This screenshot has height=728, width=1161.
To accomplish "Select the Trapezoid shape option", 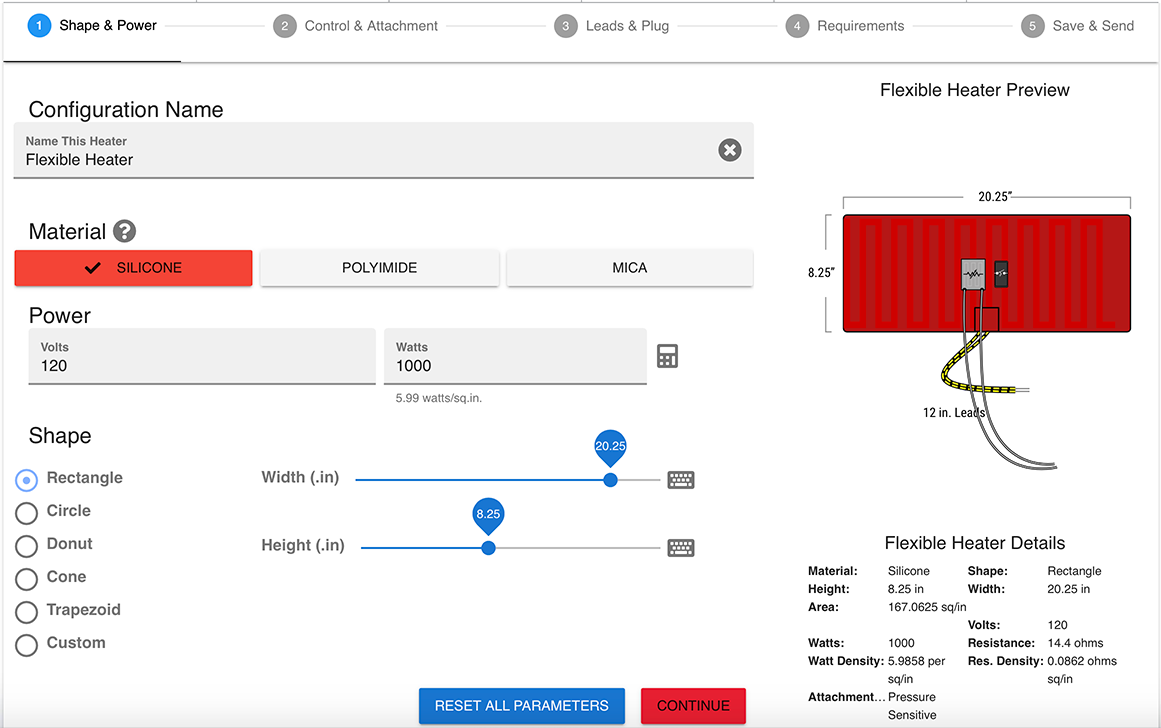I will click(26, 611).
